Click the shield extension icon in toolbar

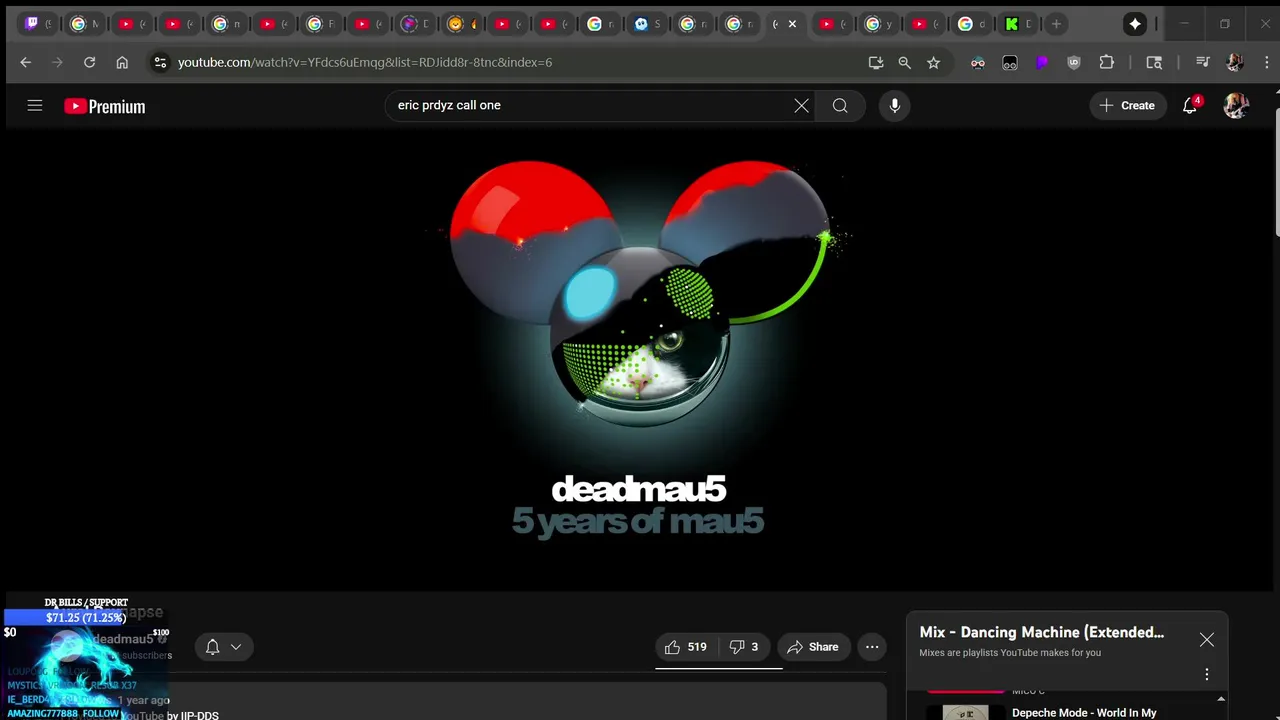click(x=1074, y=62)
